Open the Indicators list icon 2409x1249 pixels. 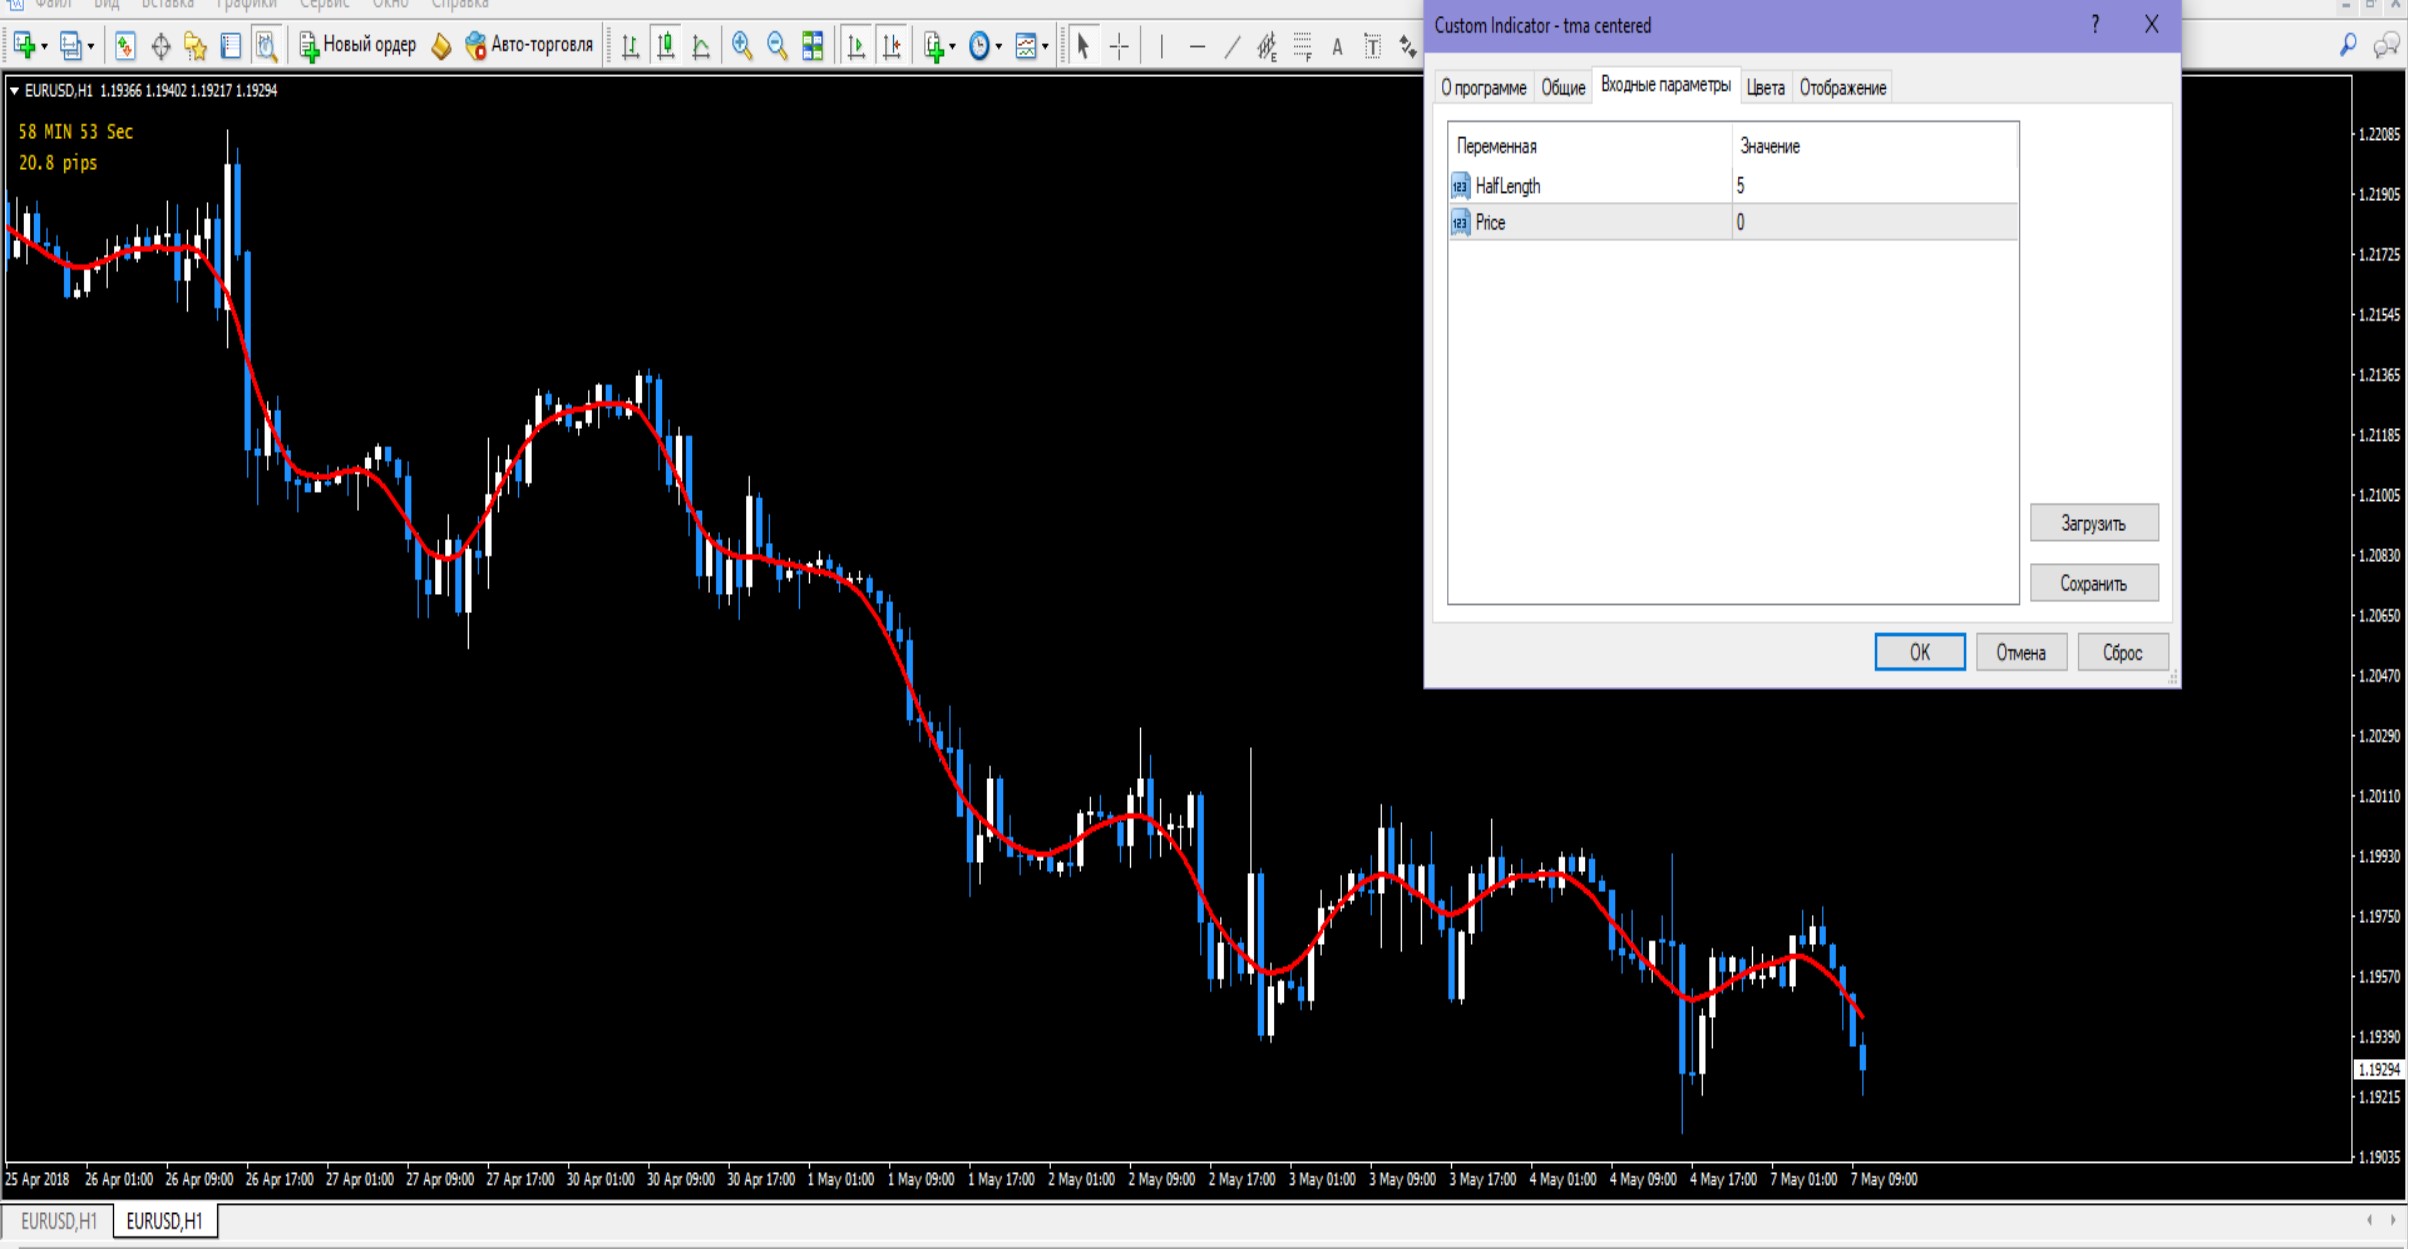[934, 46]
